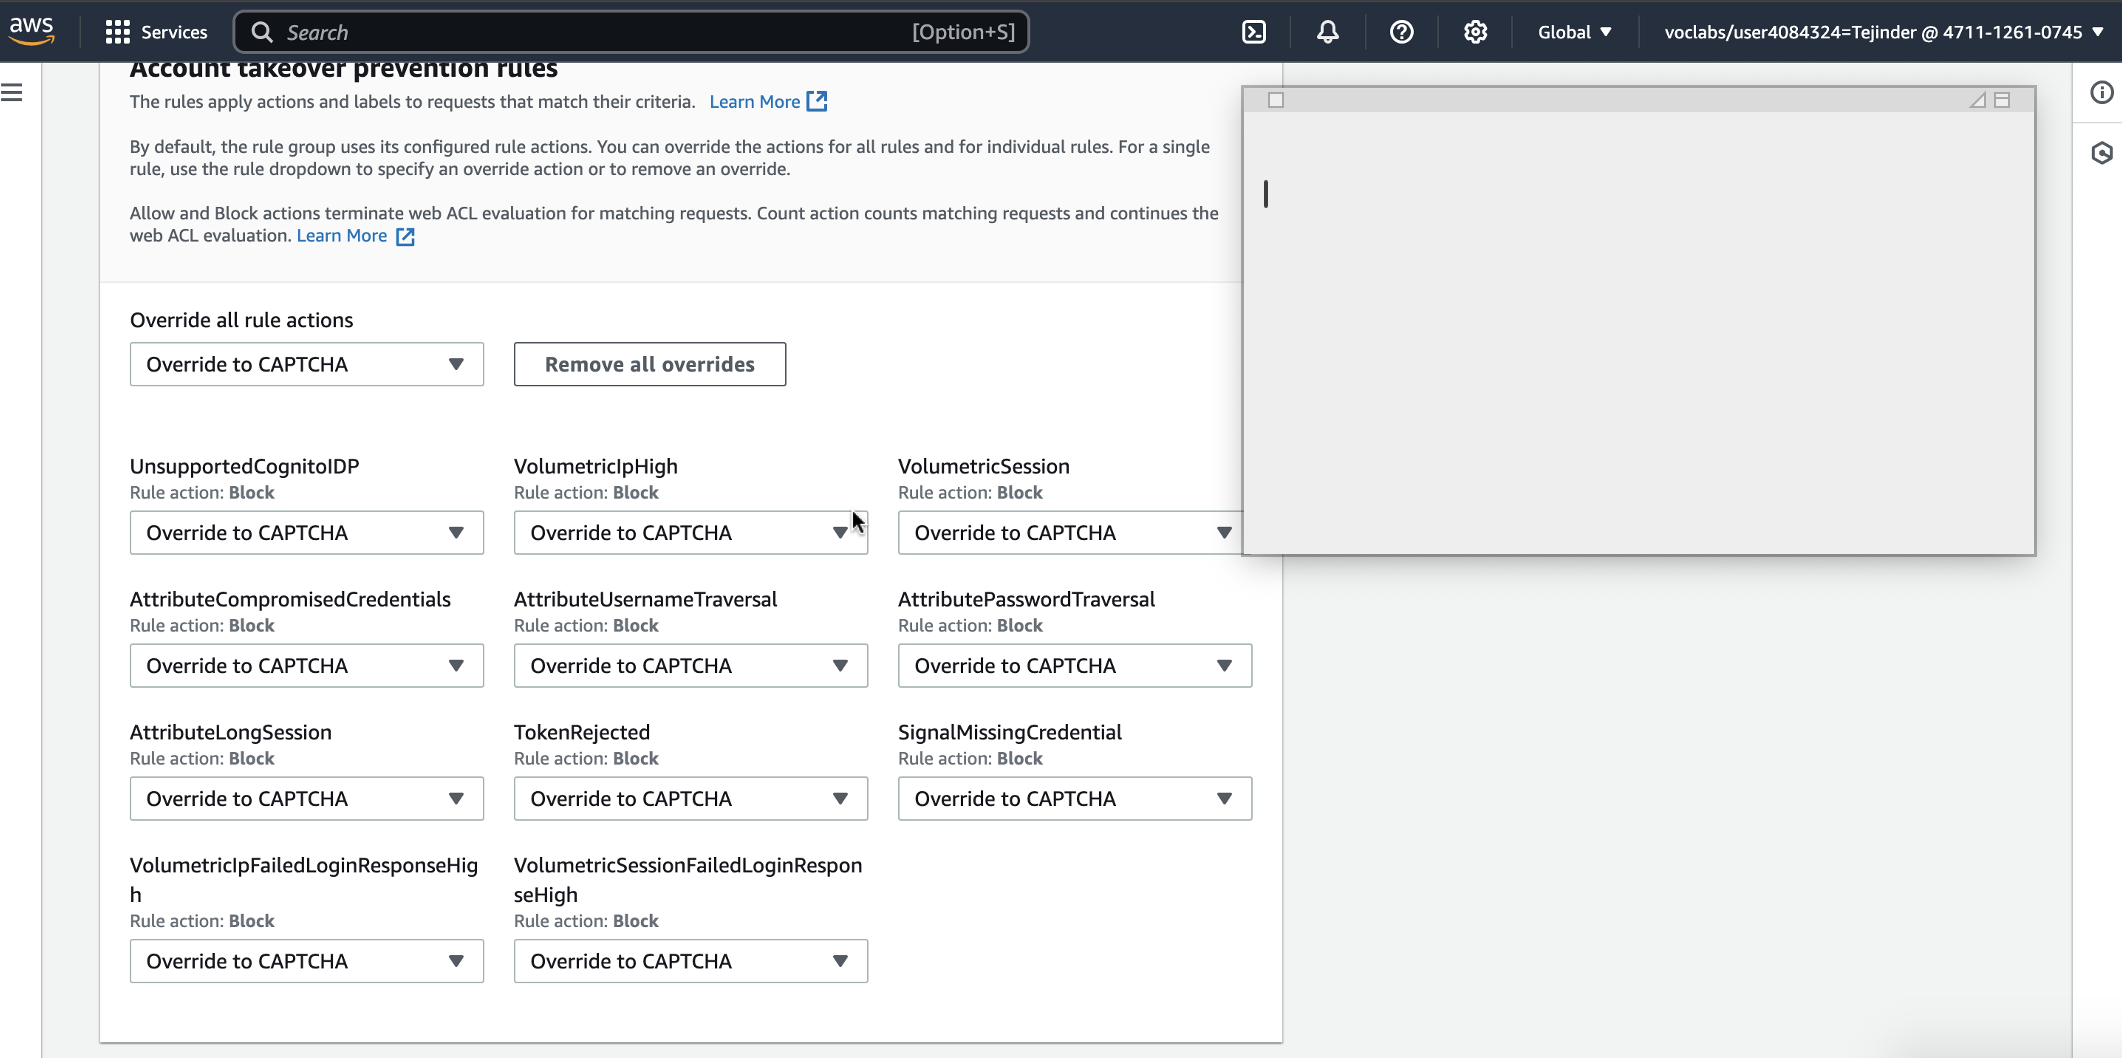Open the AttributeUsernameTraversal override dropdown

[x=690, y=666]
